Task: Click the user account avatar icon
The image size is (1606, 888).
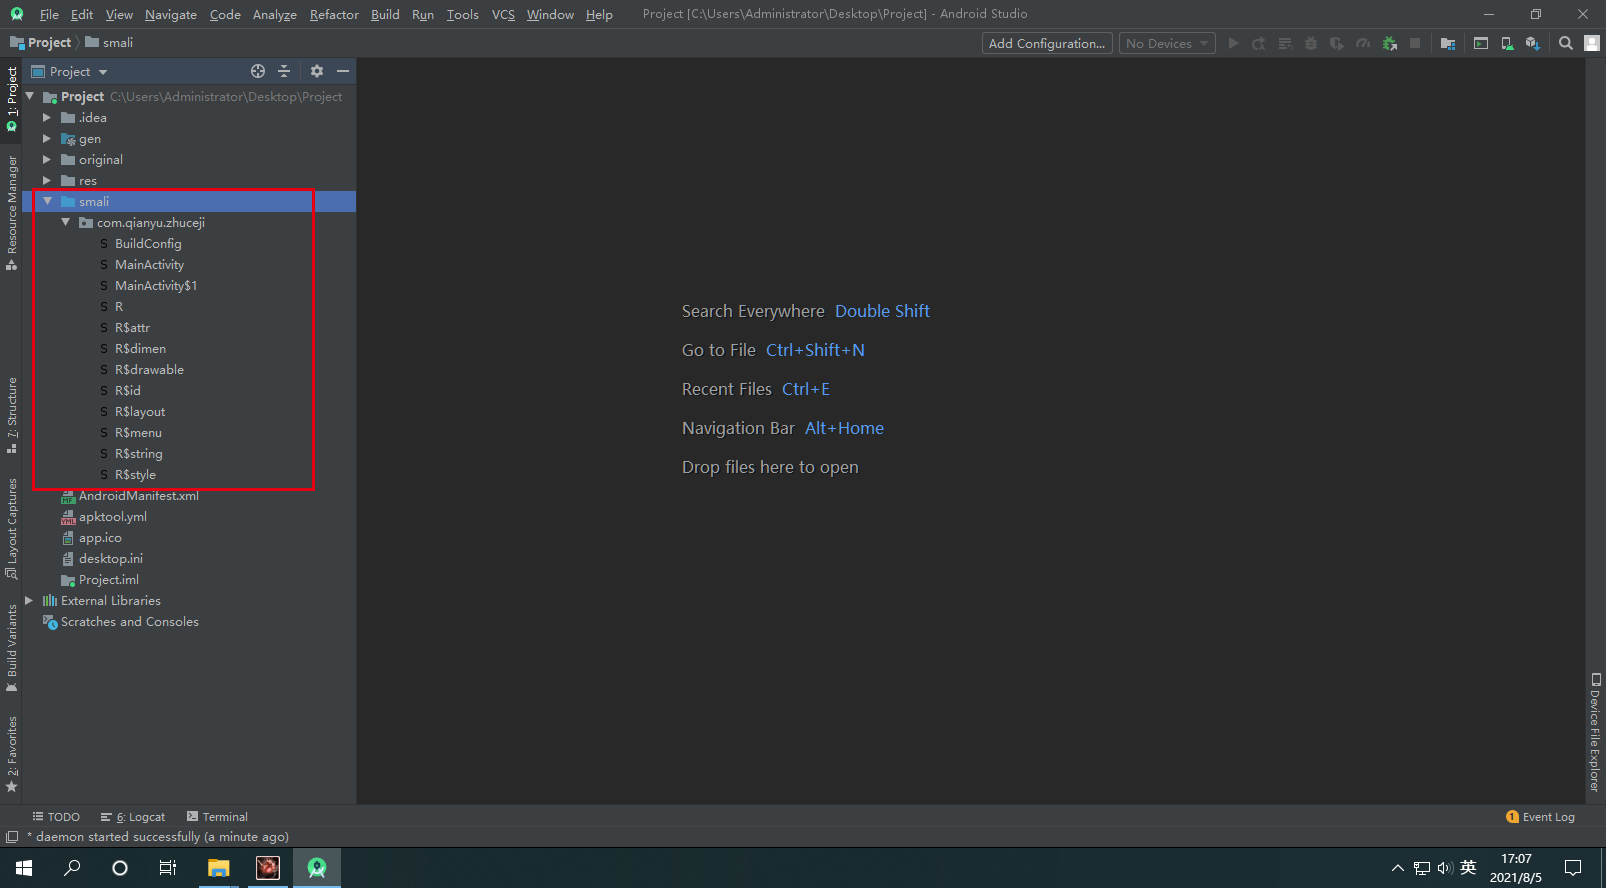Action: click(1592, 43)
